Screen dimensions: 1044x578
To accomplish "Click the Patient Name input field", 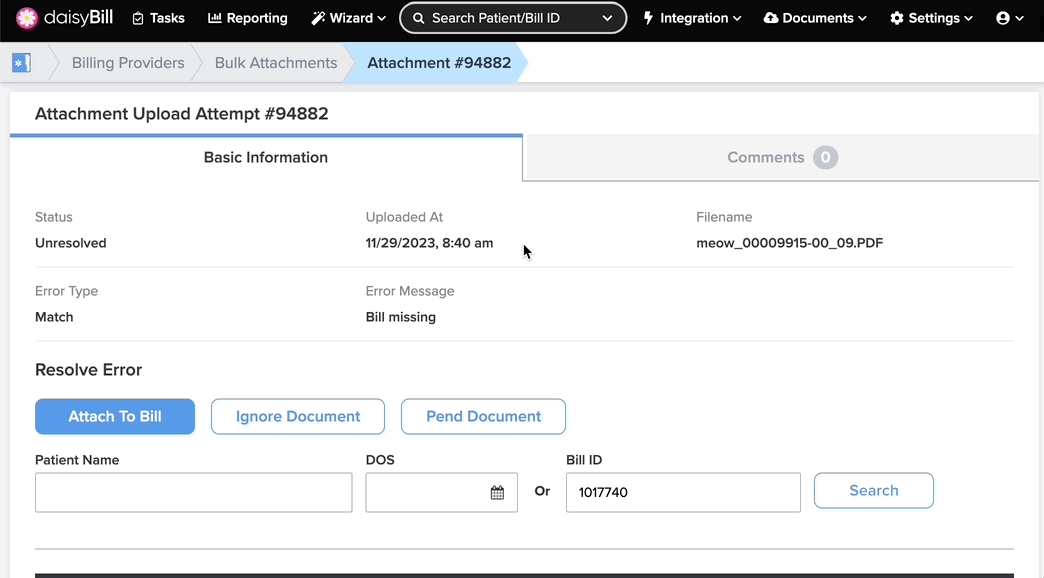I will (194, 492).
